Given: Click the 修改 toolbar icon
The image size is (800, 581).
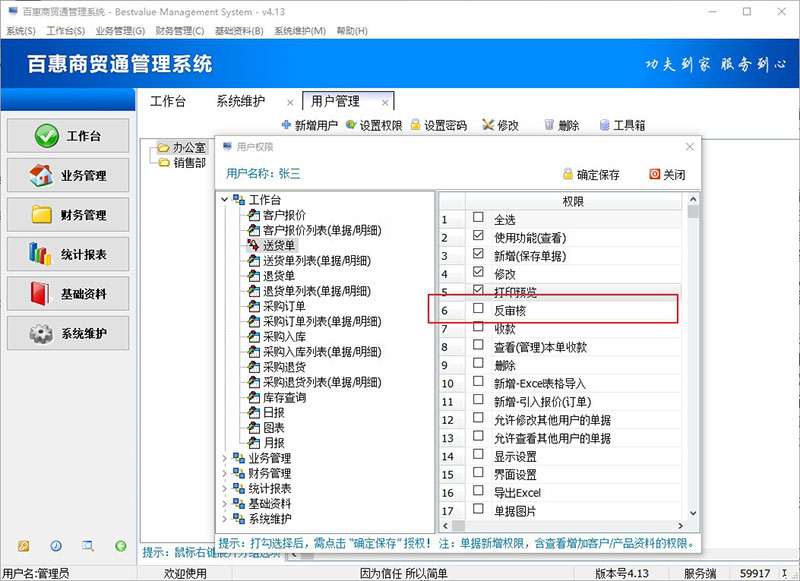Looking at the screenshot, I should pos(488,124).
